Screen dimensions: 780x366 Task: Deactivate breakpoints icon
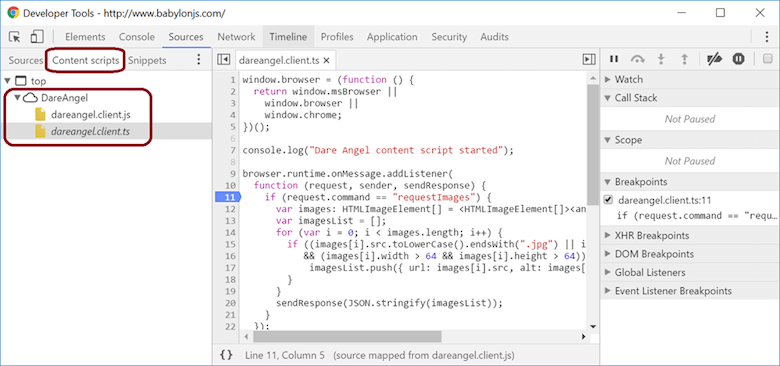tap(714, 59)
